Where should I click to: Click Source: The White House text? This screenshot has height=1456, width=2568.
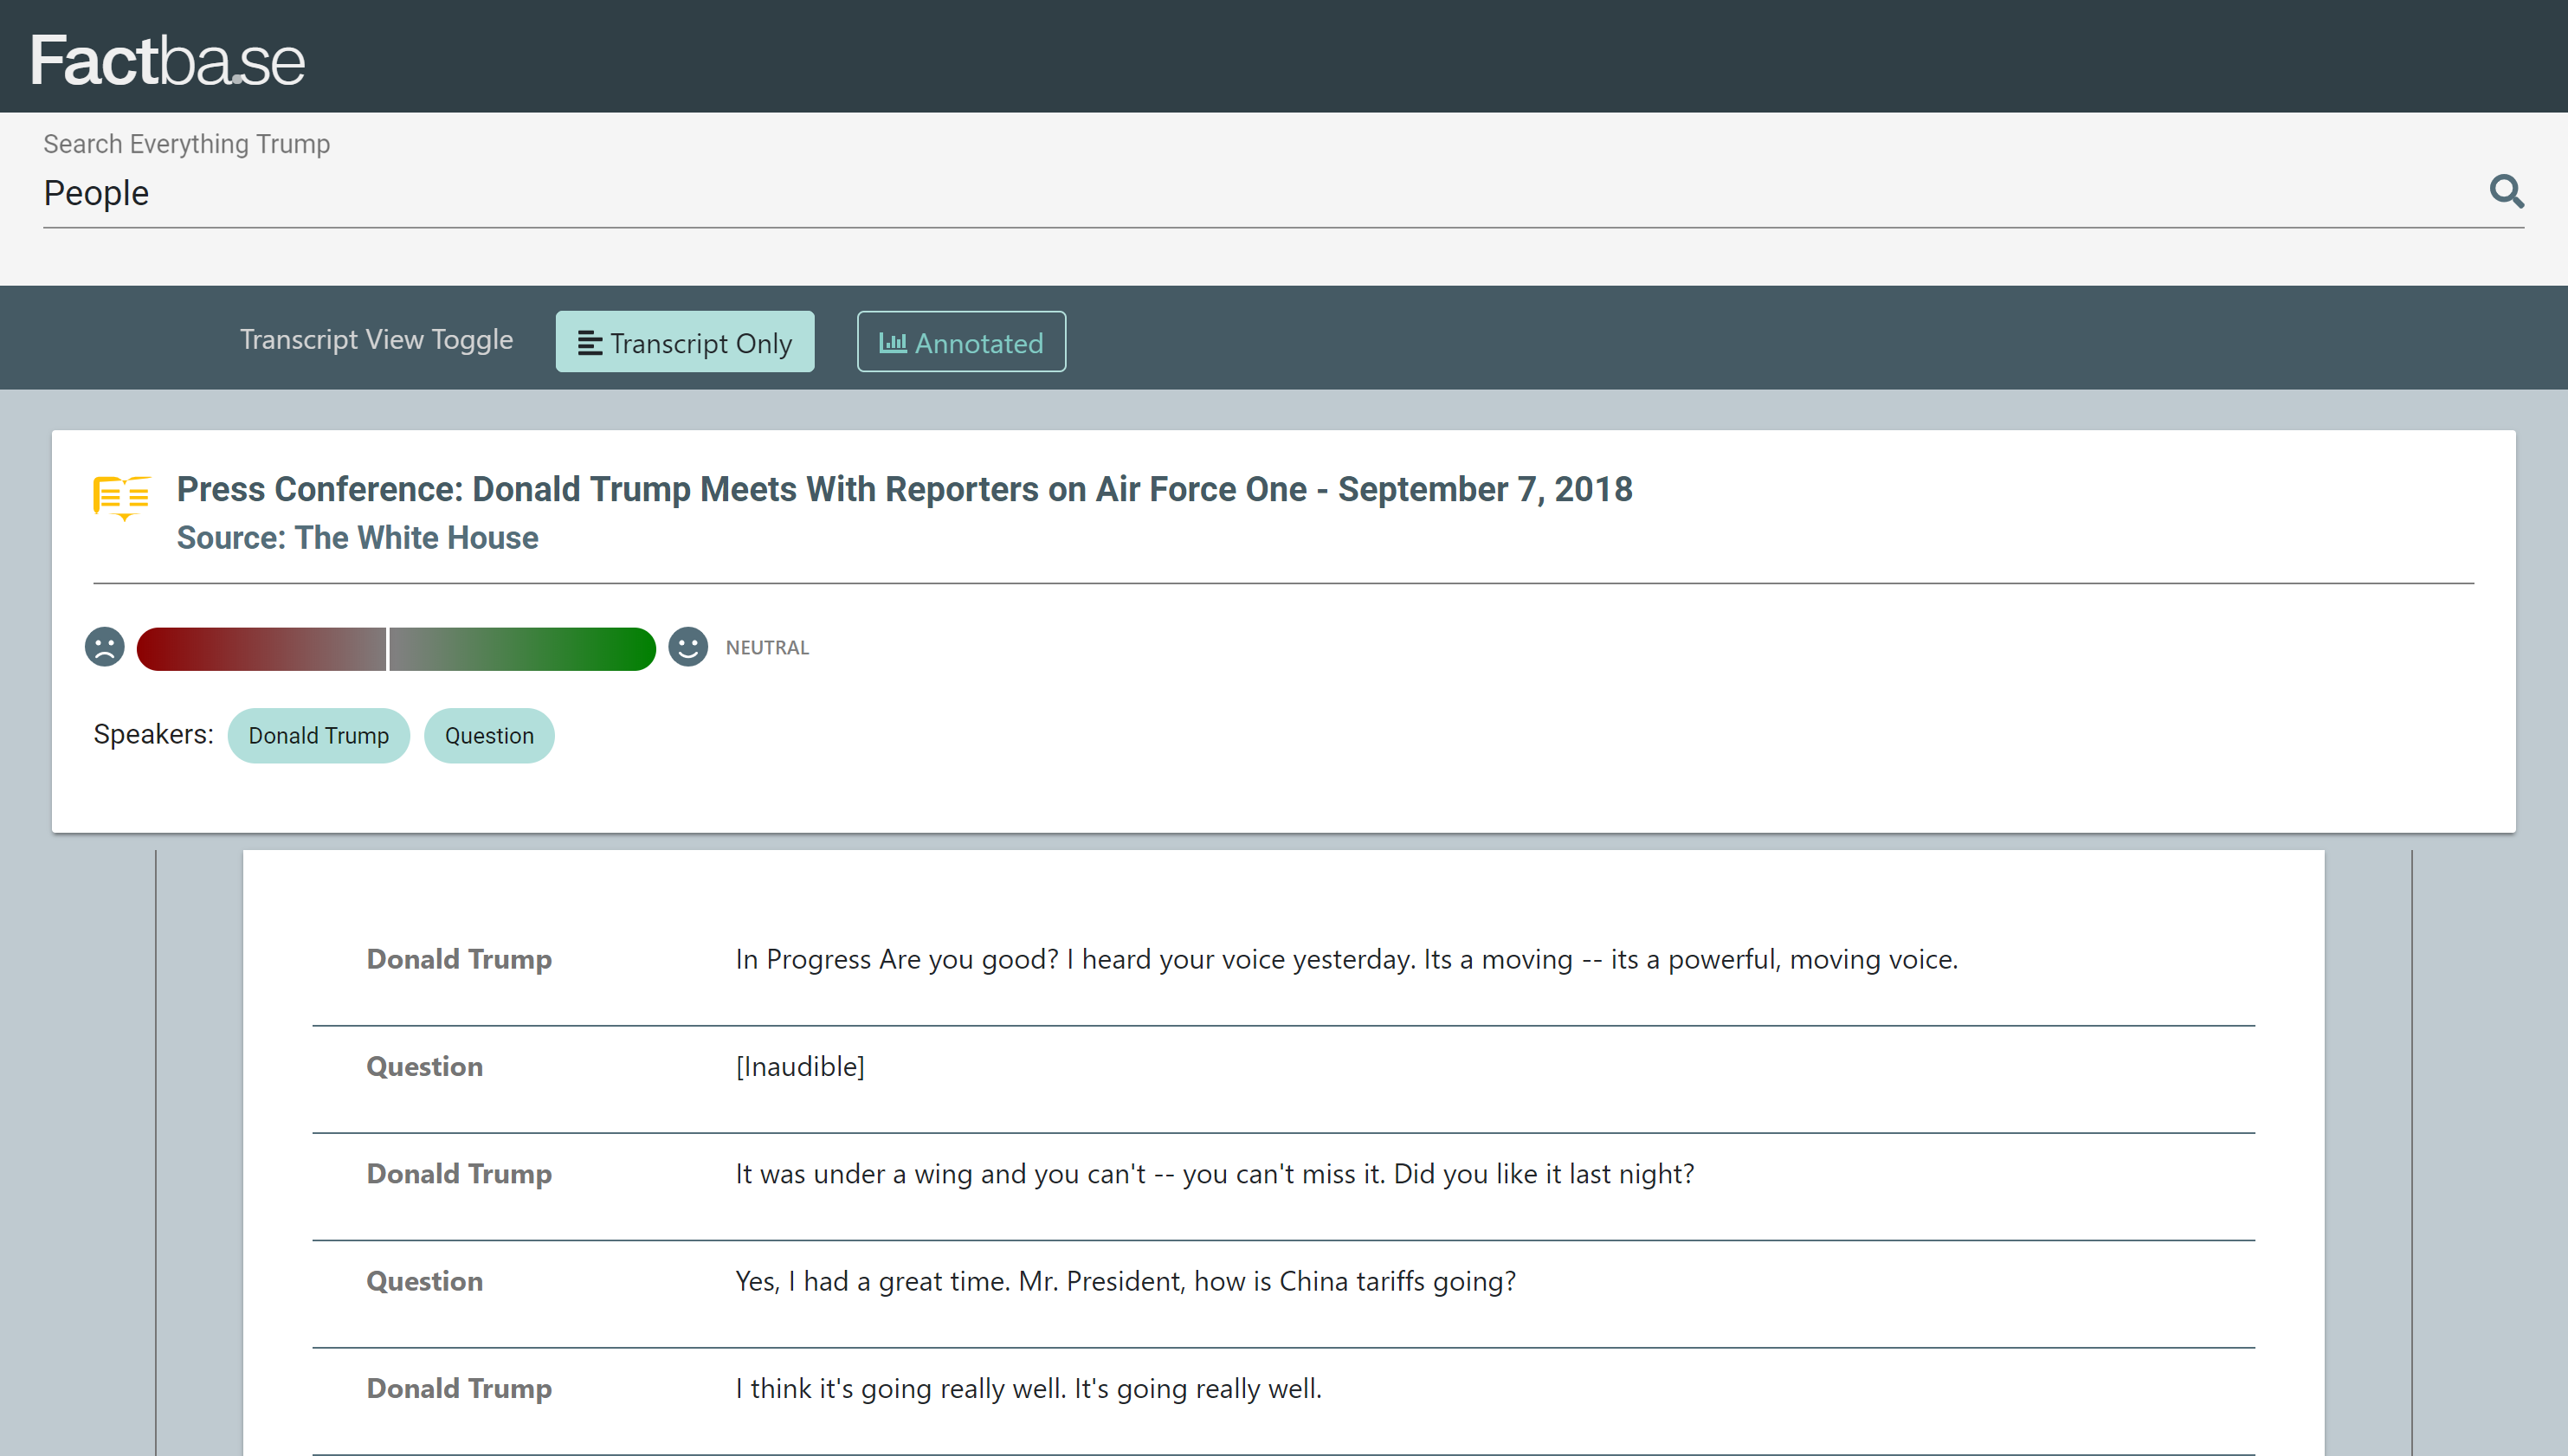click(x=357, y=538)
